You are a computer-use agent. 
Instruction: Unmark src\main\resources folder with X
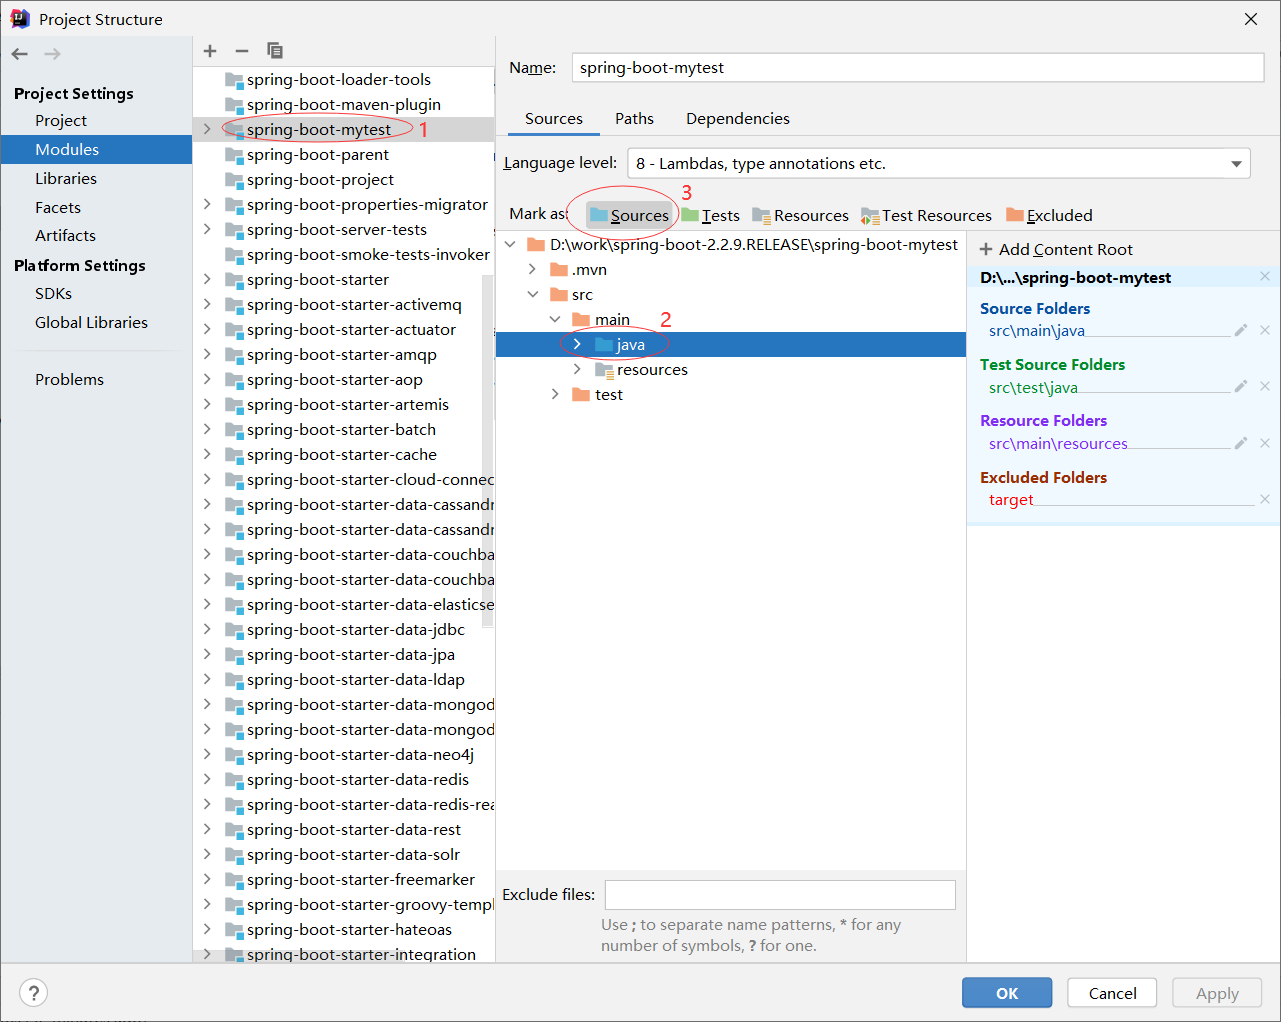(x=1265, y=443)
